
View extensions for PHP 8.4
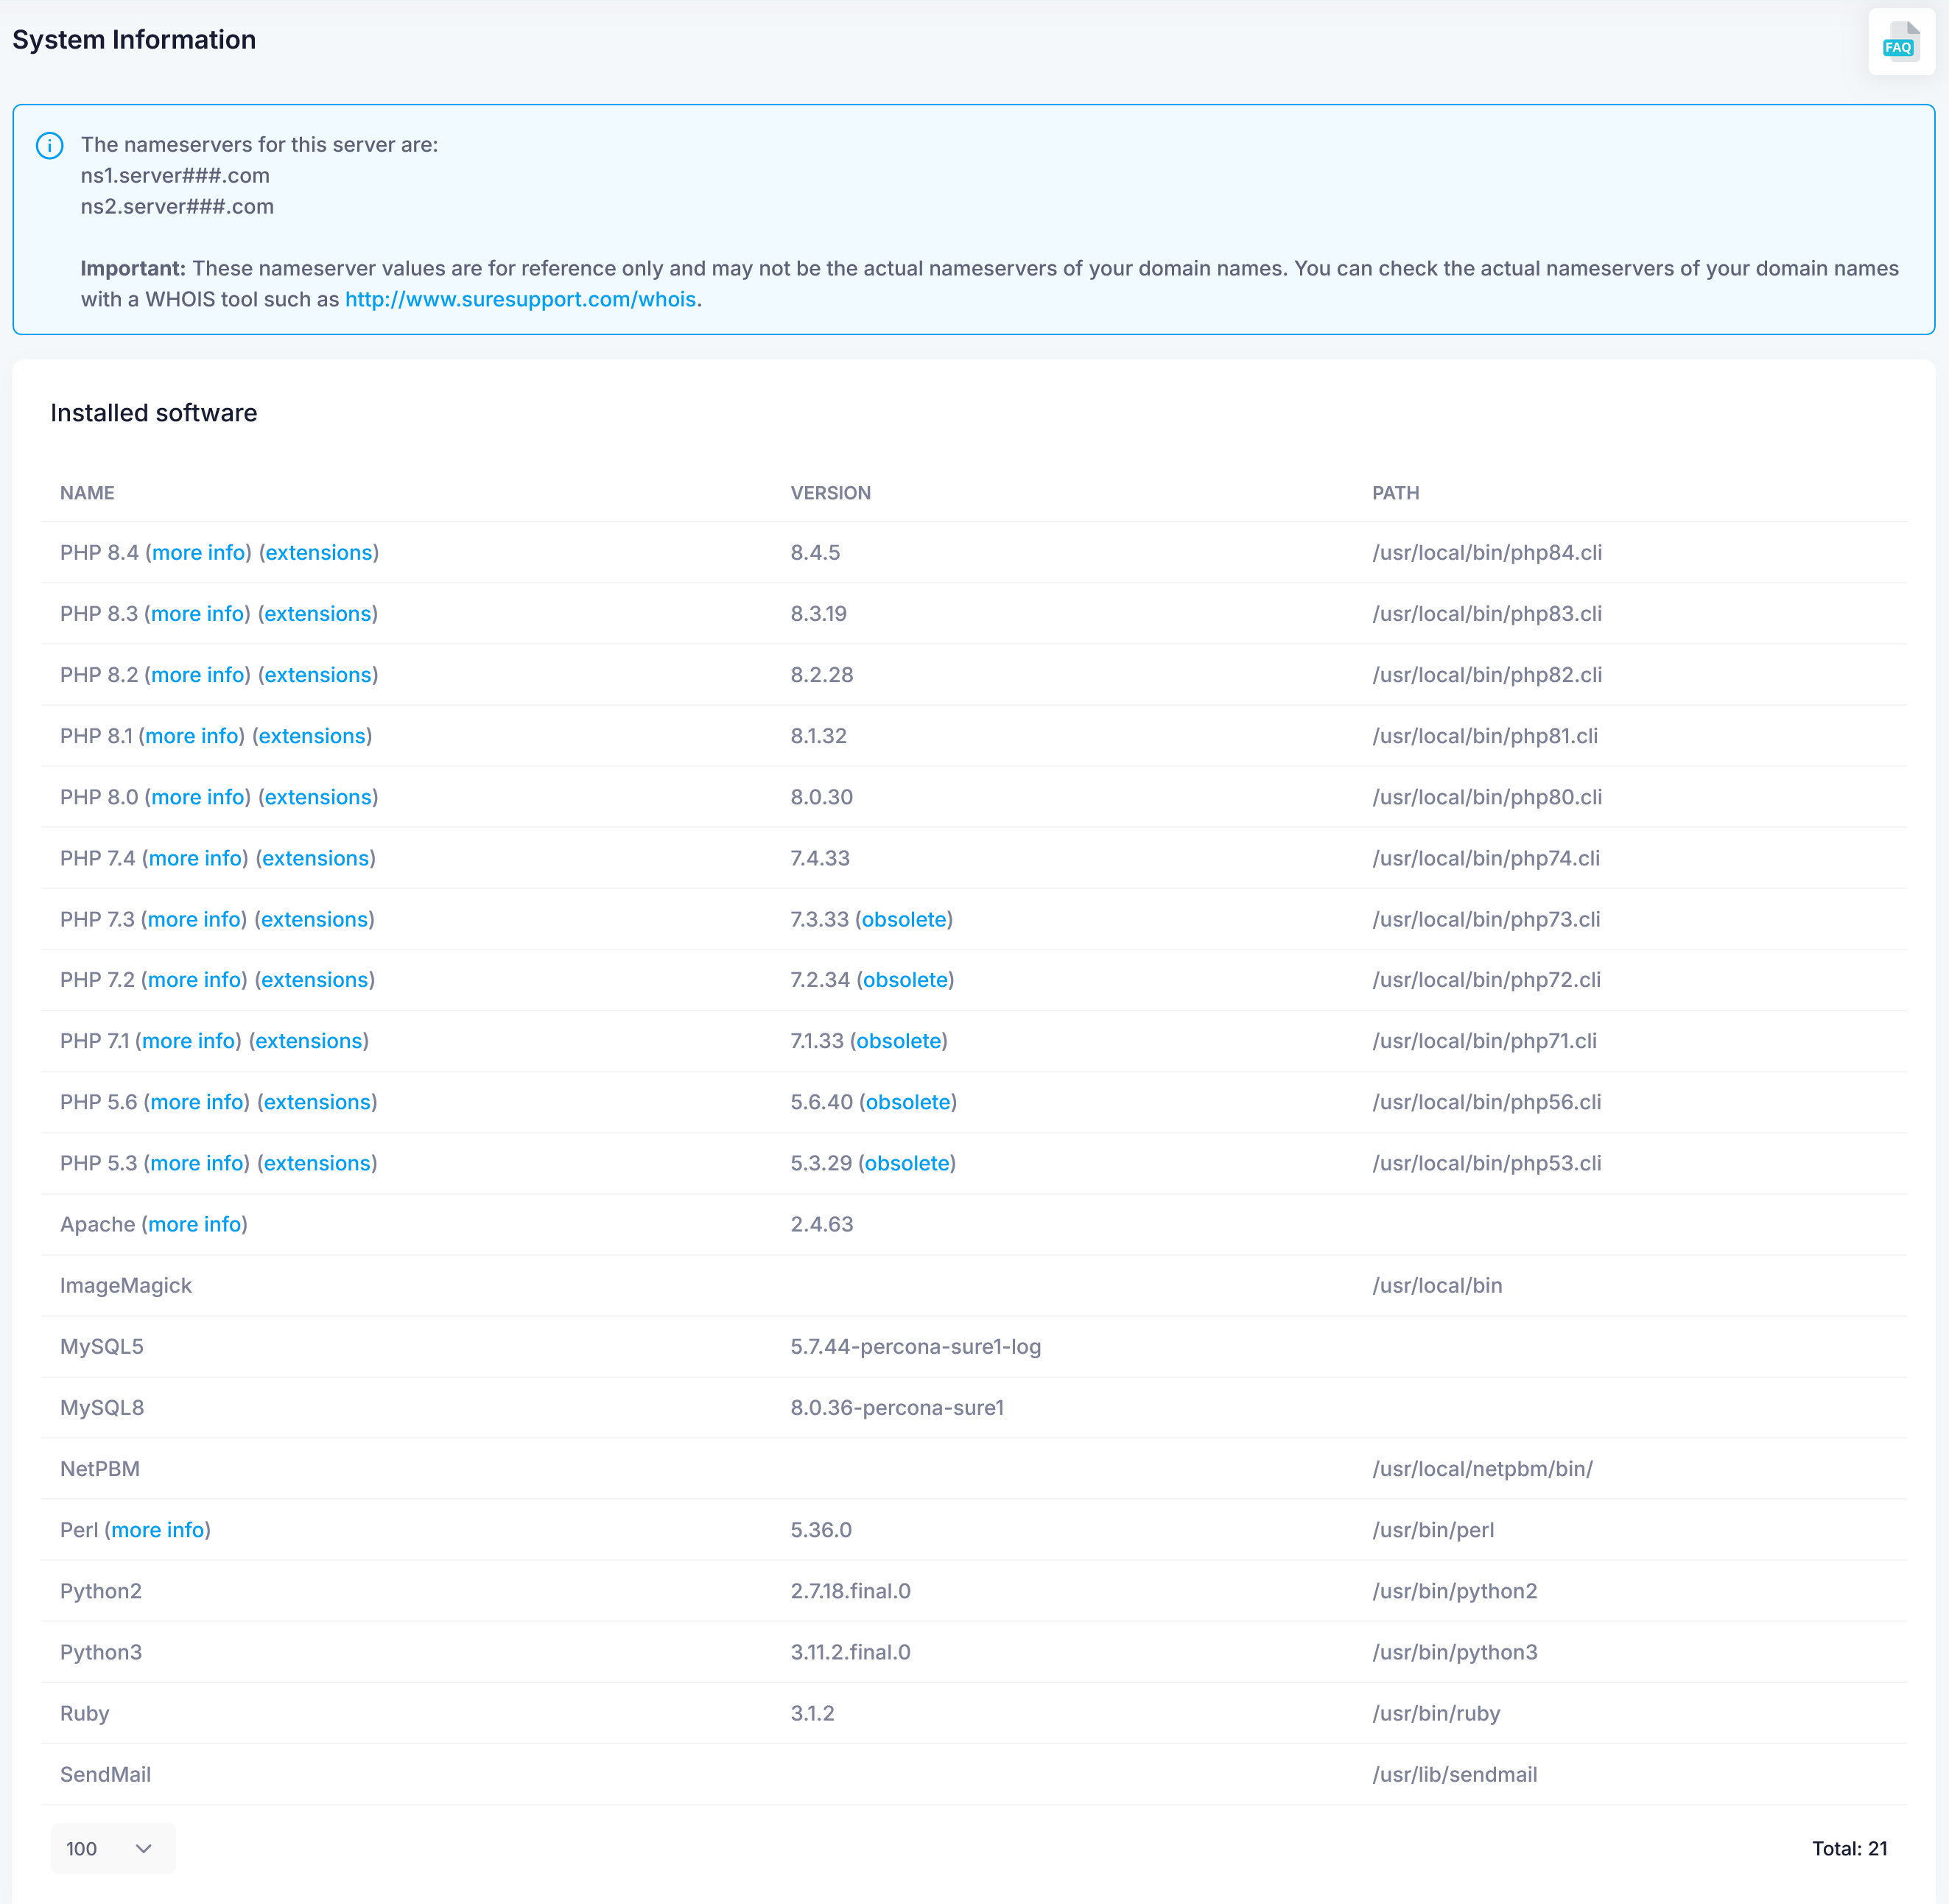[319, 552]
